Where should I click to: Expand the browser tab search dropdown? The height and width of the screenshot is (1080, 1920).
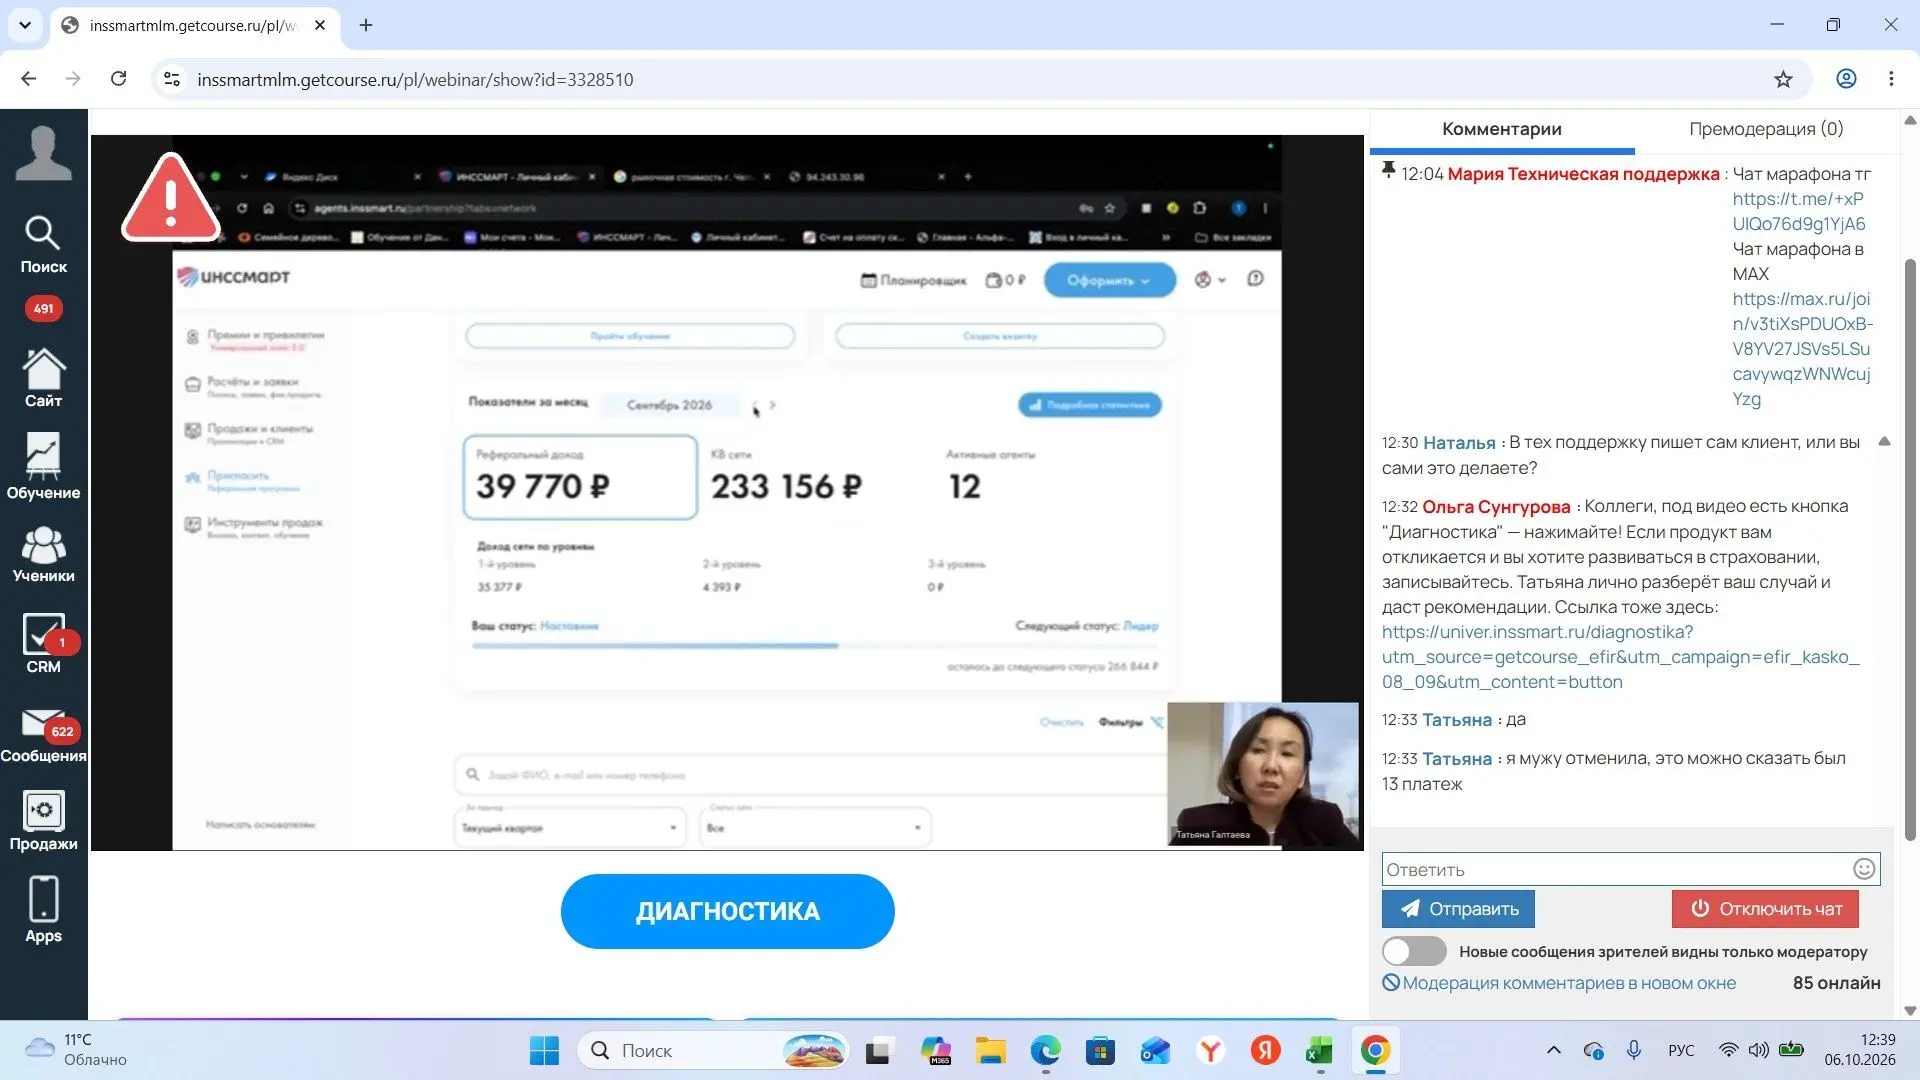(x=25, y=25)
